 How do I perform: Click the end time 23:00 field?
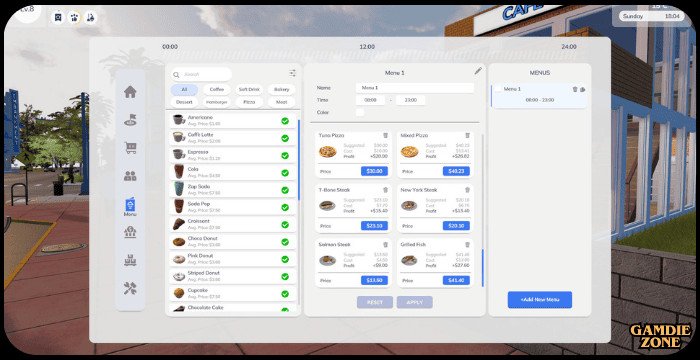[x=410, y=100]
